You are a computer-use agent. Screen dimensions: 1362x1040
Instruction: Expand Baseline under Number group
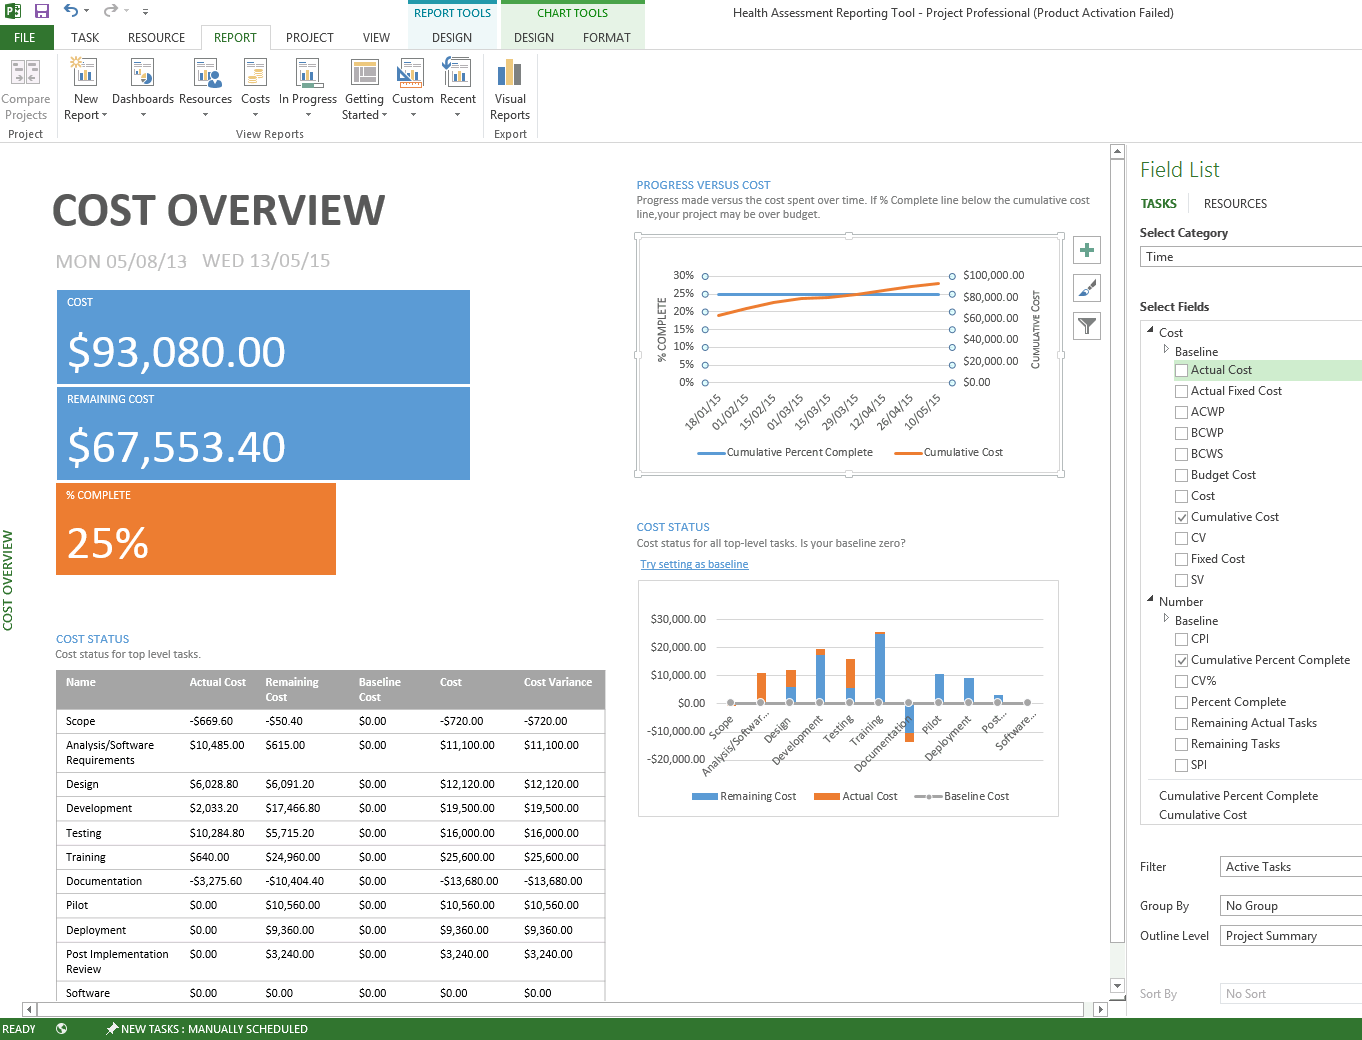[x=1166, y=619]
